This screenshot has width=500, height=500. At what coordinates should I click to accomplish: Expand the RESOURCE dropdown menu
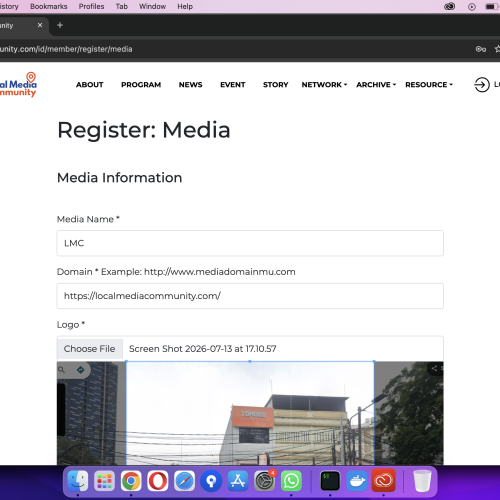pyautogui.click(x=429, y=85)
